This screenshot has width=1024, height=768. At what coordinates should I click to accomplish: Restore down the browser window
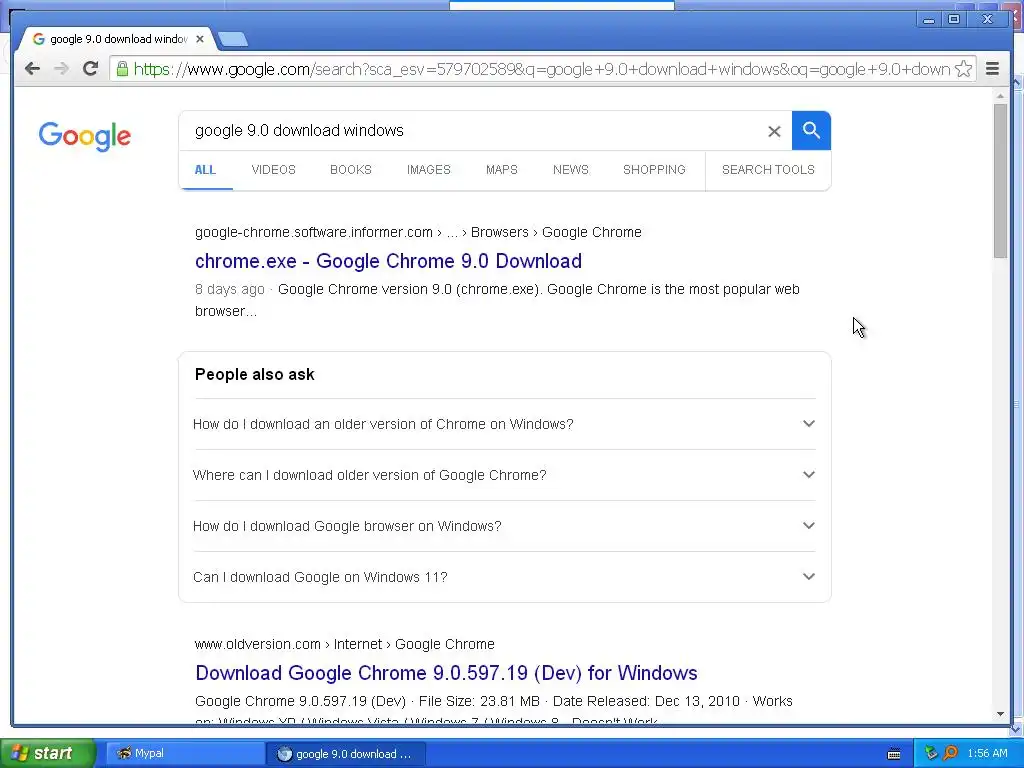coord(954,20)
